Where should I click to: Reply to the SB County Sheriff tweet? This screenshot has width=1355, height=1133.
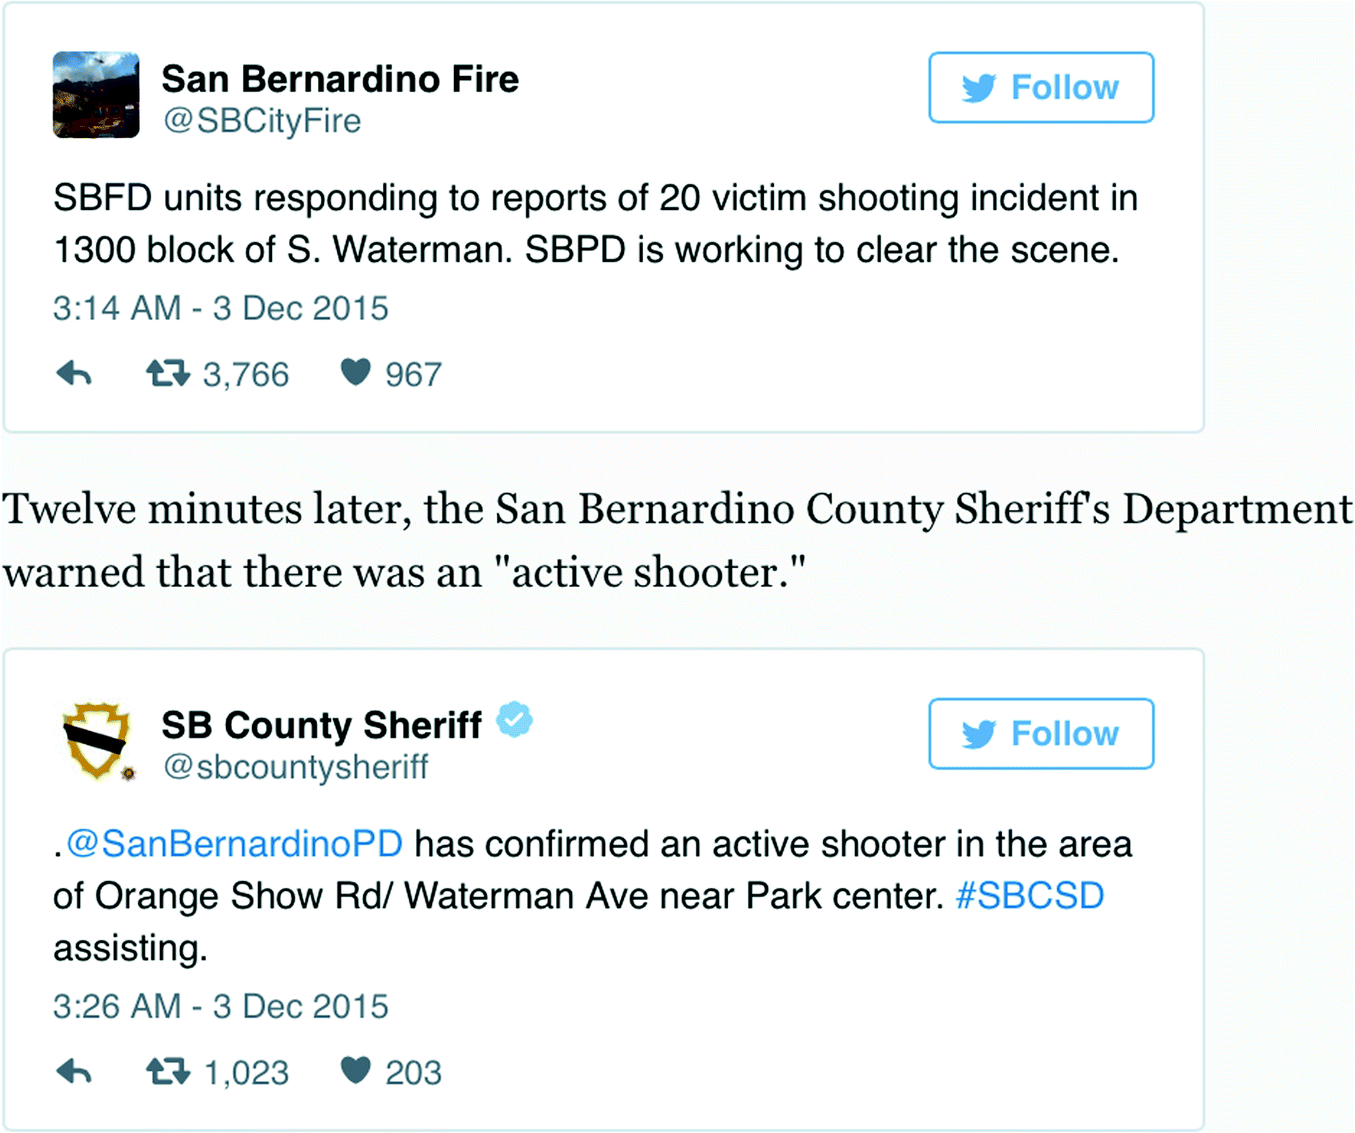pyautogui.click(x=74, y=1073)
